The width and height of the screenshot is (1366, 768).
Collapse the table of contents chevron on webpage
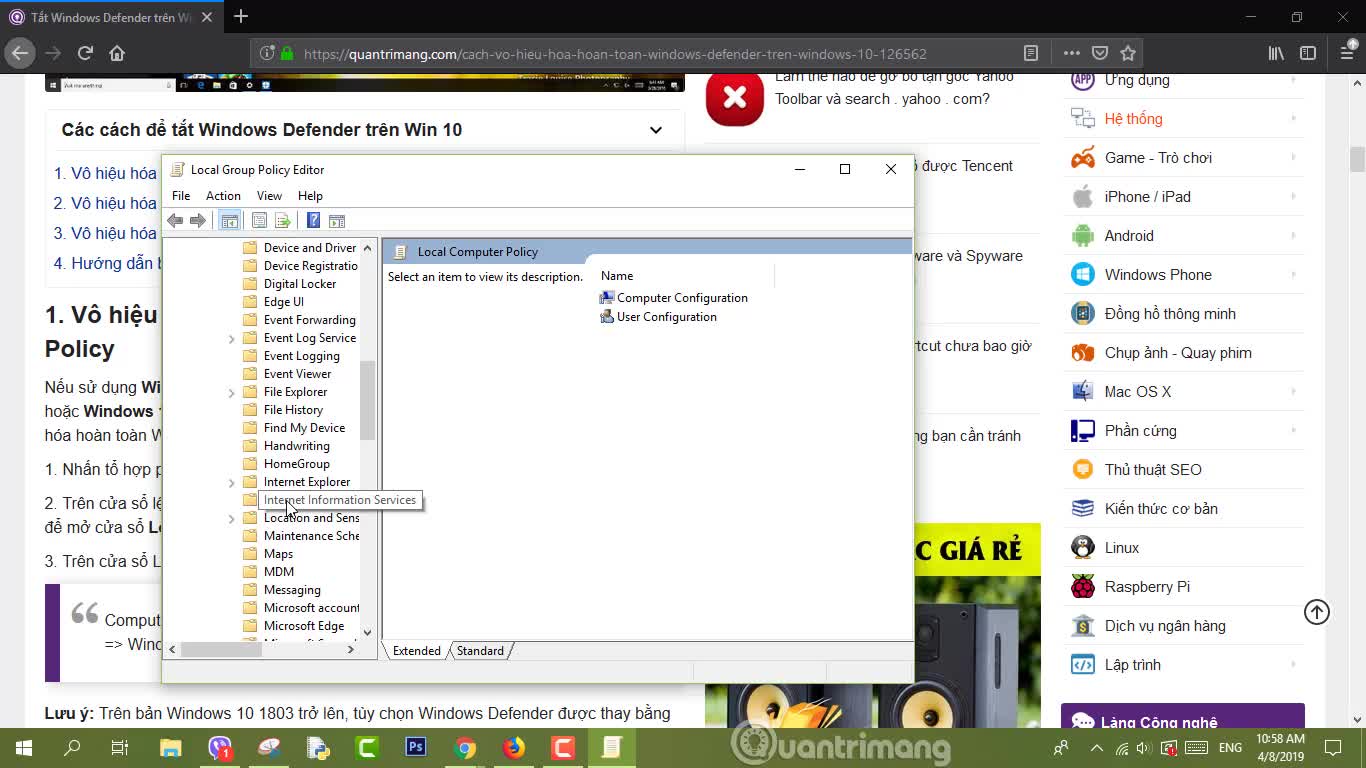[x=656, y=130]
